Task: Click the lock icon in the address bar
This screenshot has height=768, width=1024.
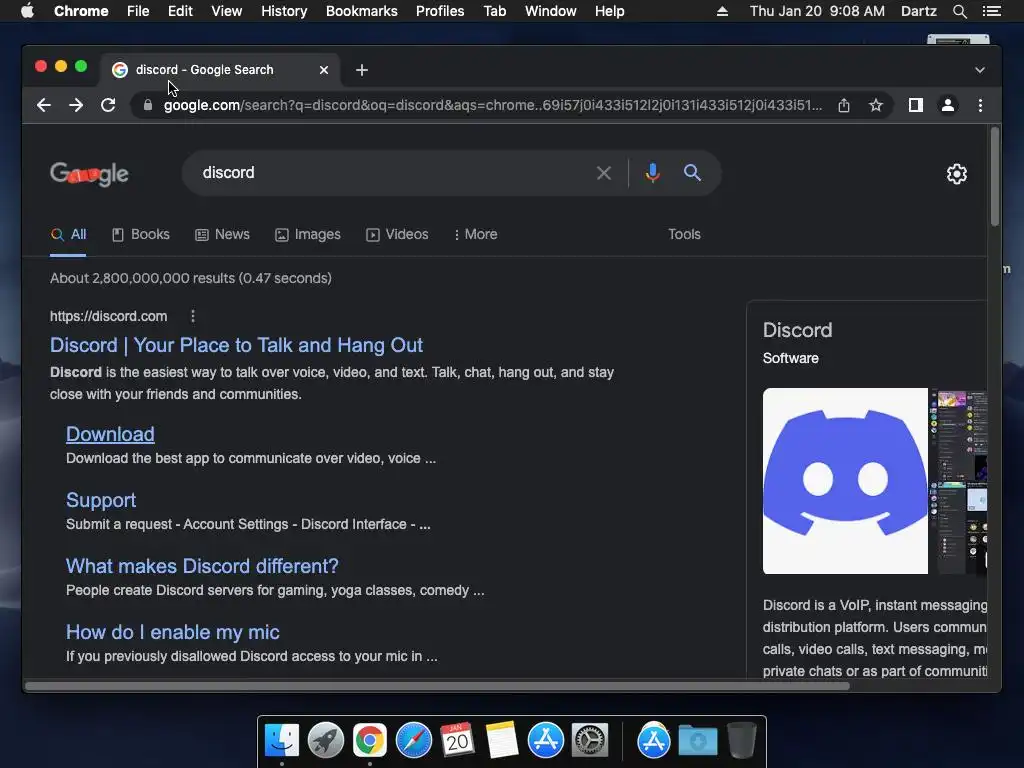Action: [148, 105]
